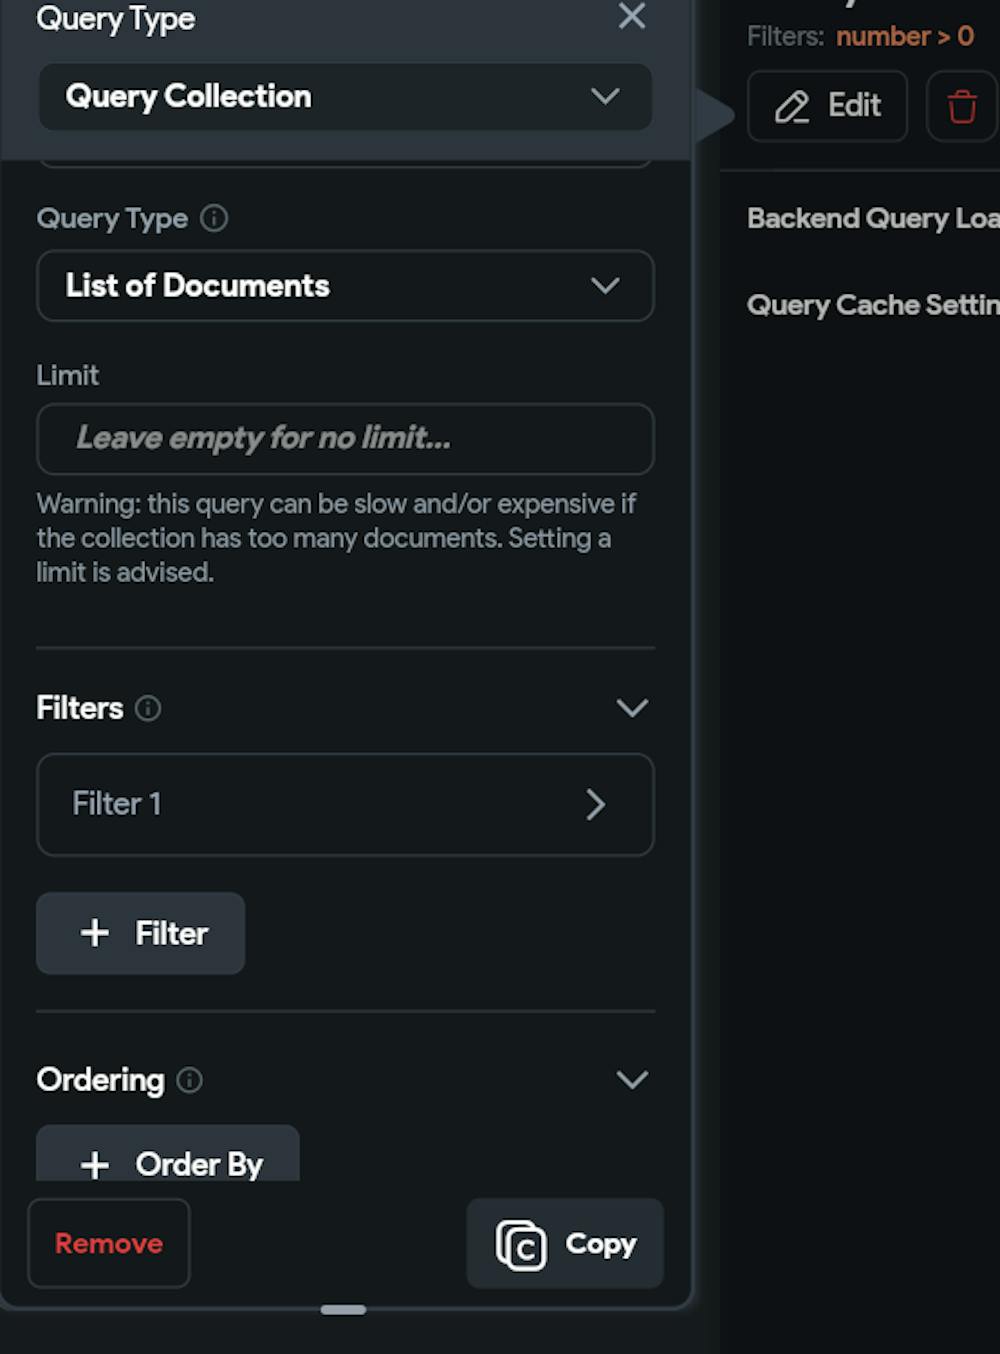Screen dimensions: 1000x1354
Task: Add an Order By rule
Action: click(x=168, y=1162)
